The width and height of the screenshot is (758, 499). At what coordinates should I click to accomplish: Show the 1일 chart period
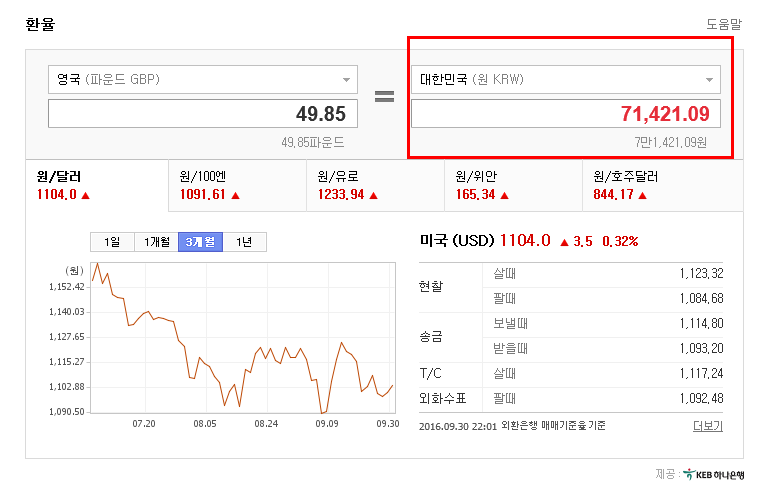click(112, 242)
